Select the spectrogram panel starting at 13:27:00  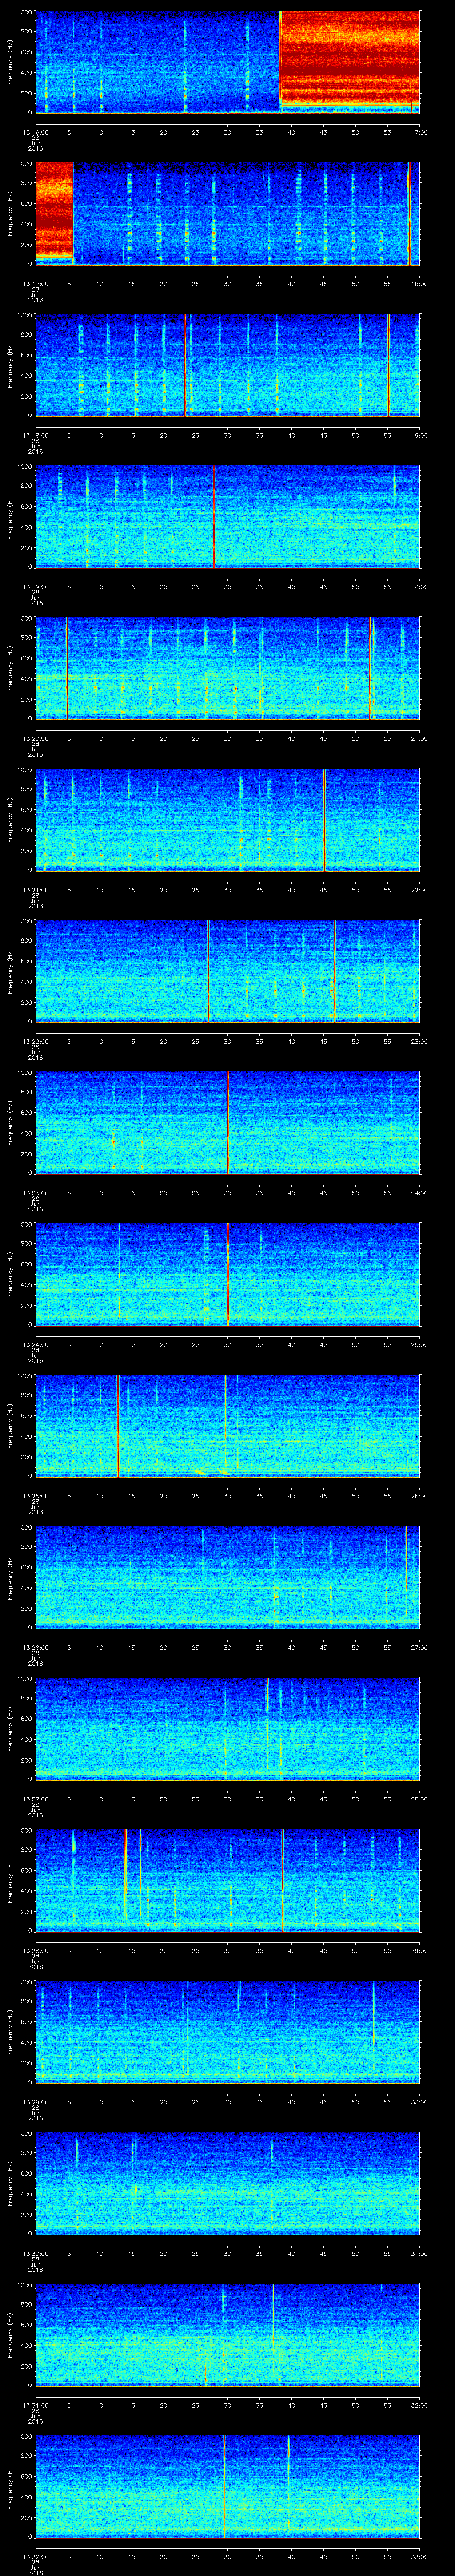tap(228, 1728)
